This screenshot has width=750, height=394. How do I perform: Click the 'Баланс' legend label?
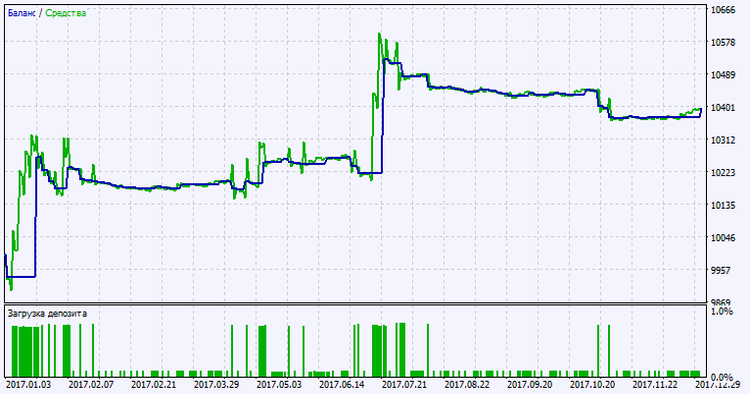21,13
